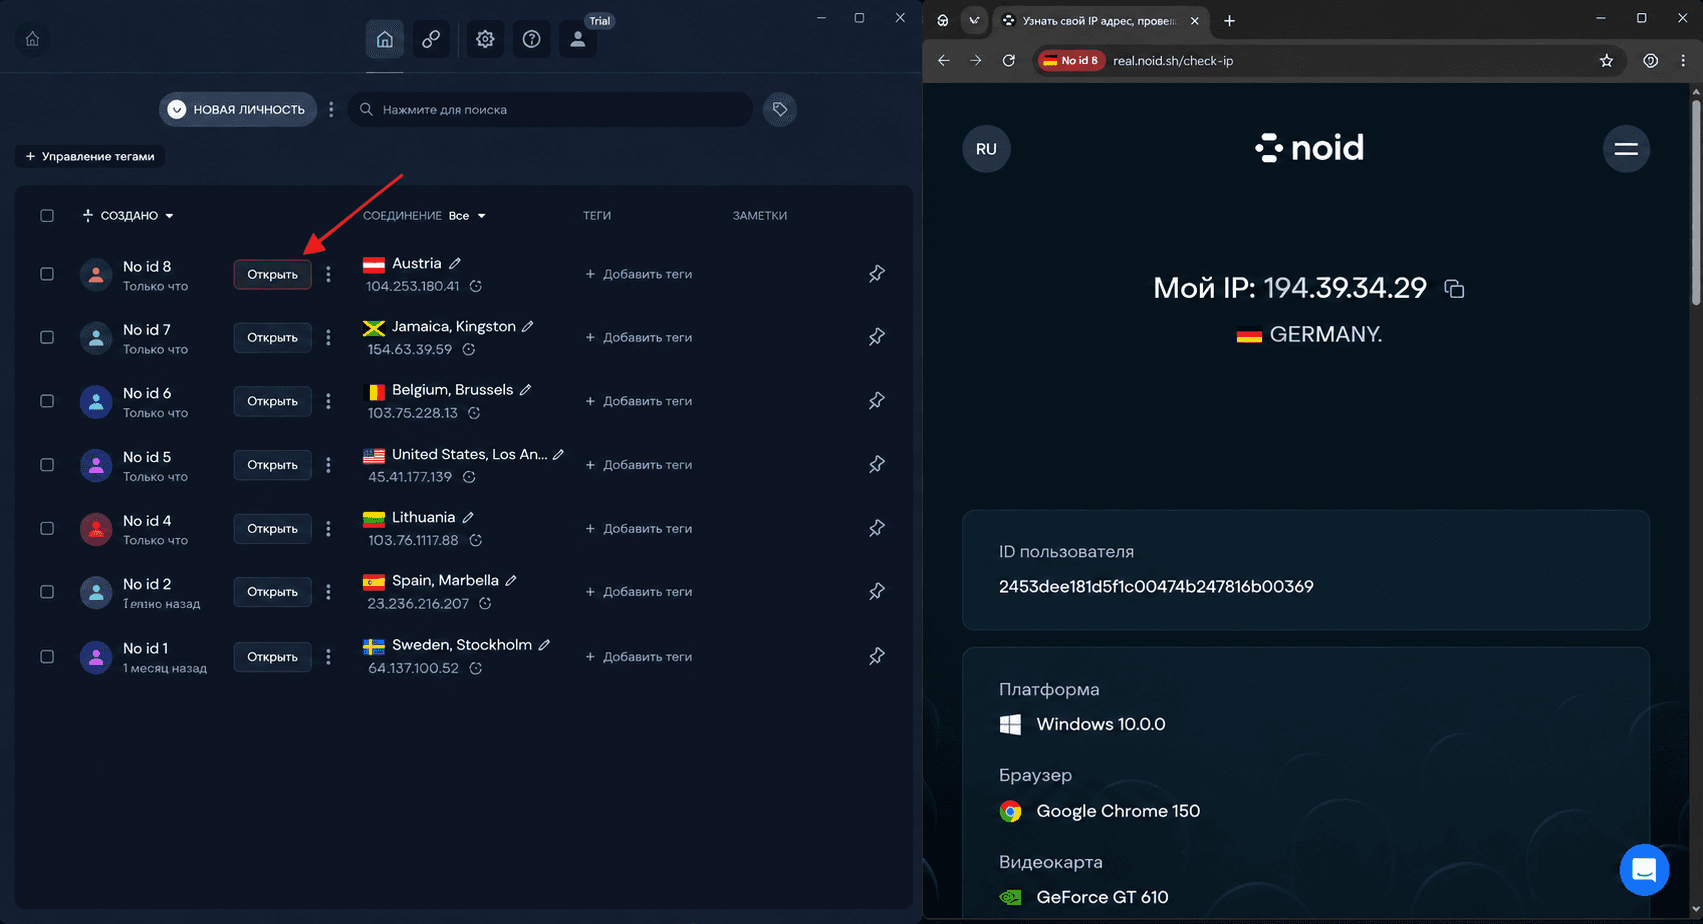Edit Austria connection with pencil icon
The height and width of the screenshot is (924, 1703).
(455, 263)
